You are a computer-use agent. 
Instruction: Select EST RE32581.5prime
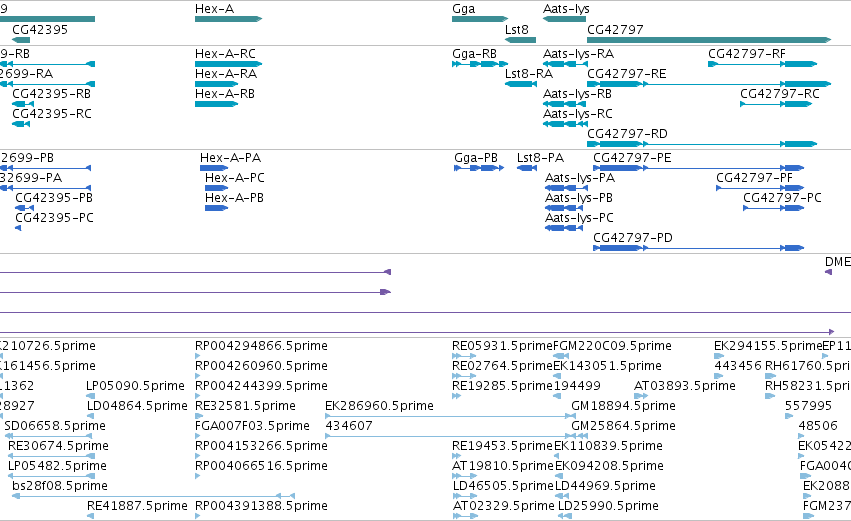point(245,406)
